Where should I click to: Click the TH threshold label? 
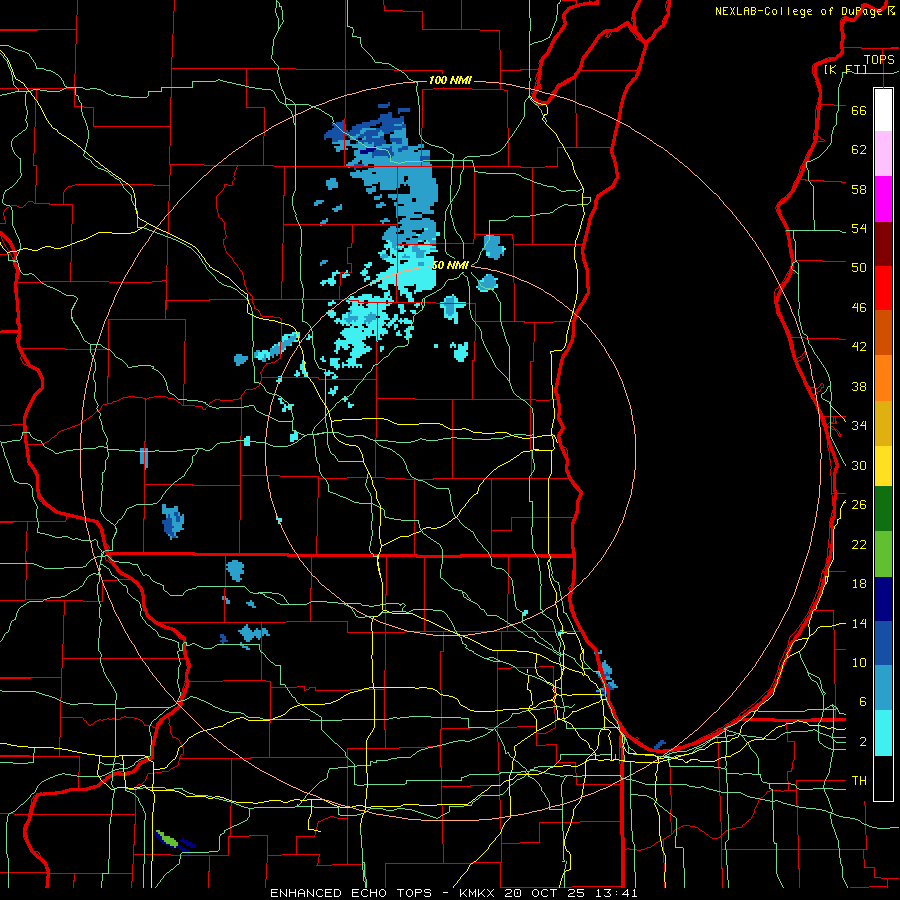coord(859,781)
